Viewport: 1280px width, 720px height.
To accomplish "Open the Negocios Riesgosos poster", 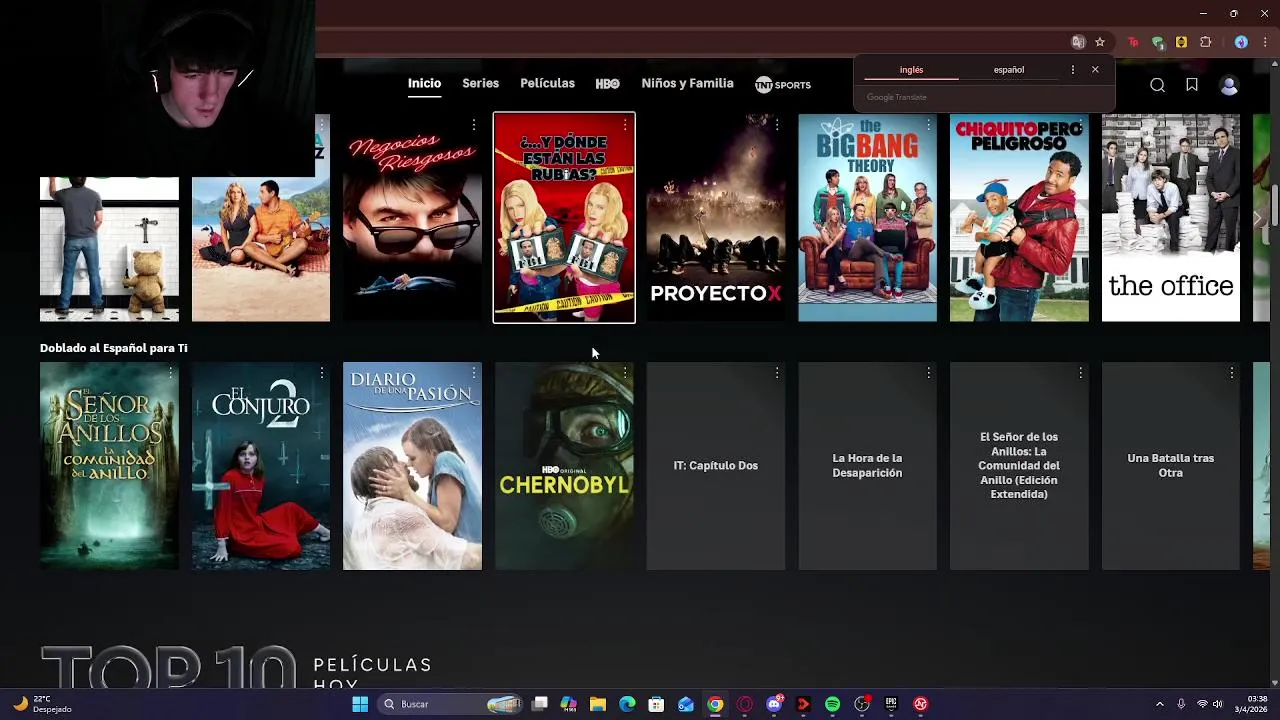I will pyautogui.click(x=412, y=218).
